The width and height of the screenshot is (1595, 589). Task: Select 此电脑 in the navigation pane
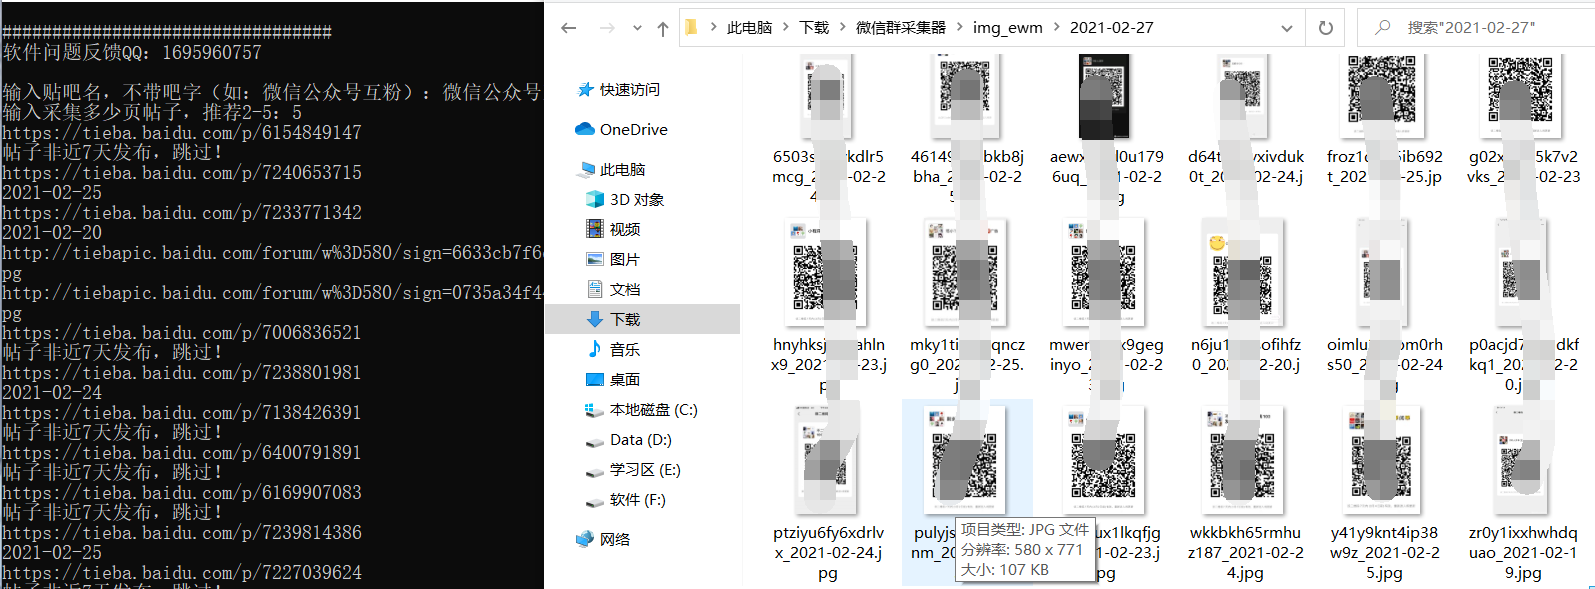(x=611, y=170)
